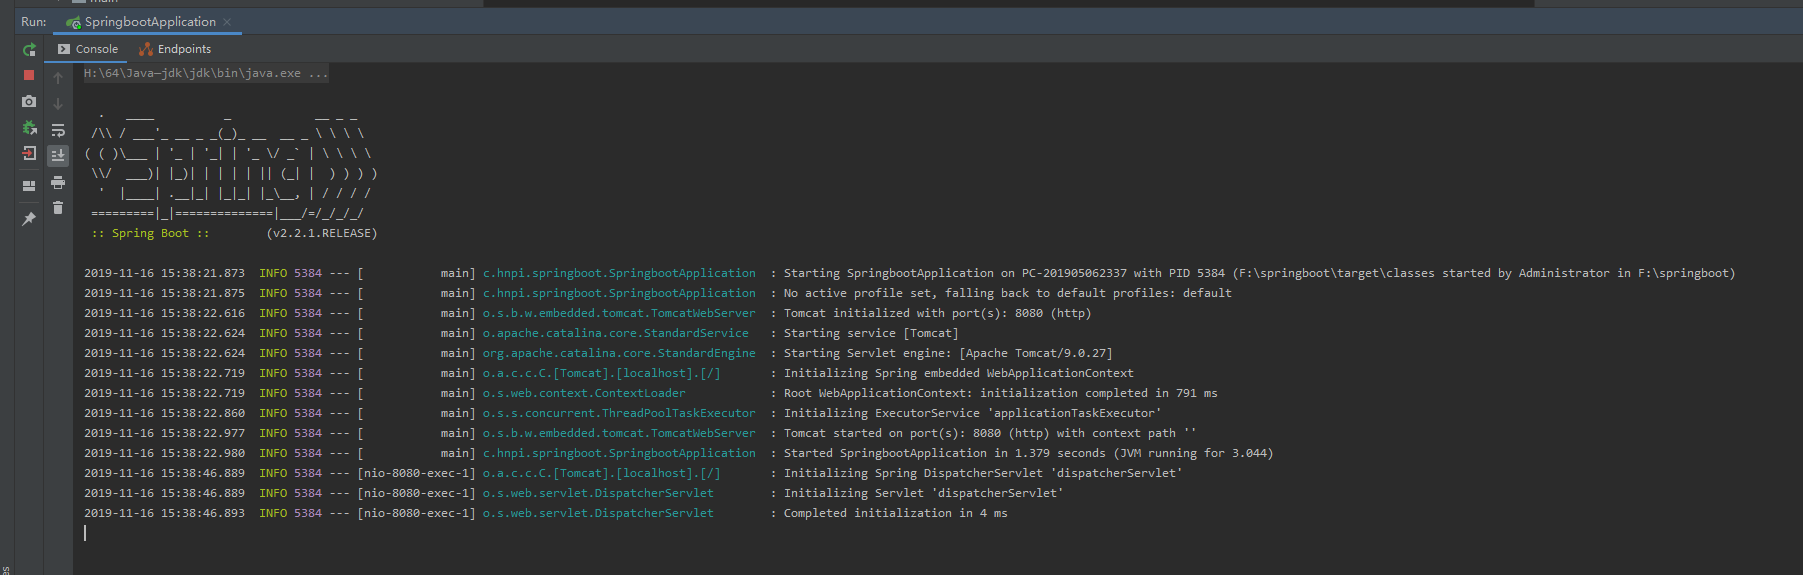Switch to the Endpoints tab
This screenshot has width=1803, height=575.
click(175, 49)
